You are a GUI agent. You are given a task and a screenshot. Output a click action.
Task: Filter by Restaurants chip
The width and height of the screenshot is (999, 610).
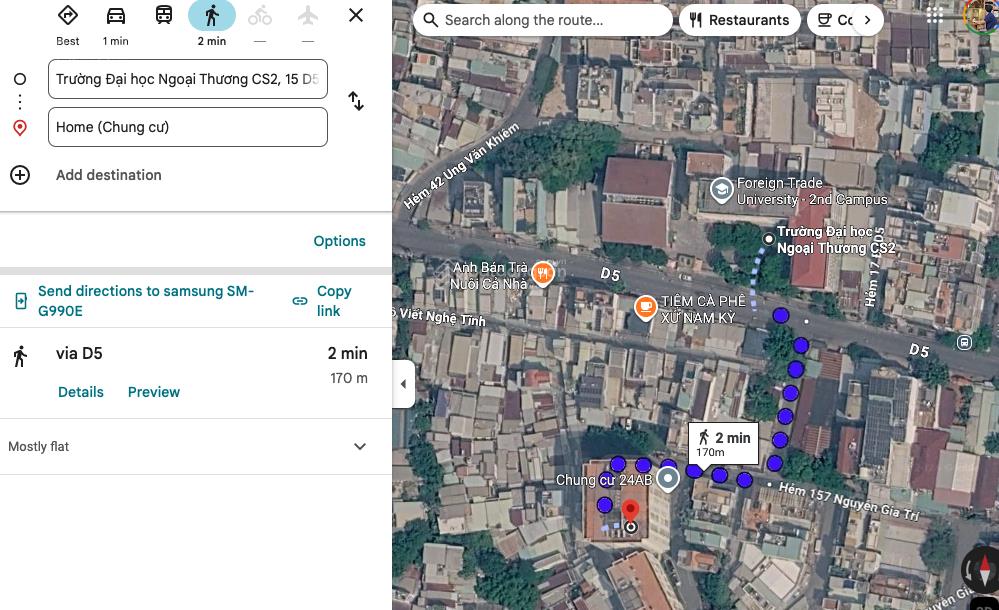point(740,20)
